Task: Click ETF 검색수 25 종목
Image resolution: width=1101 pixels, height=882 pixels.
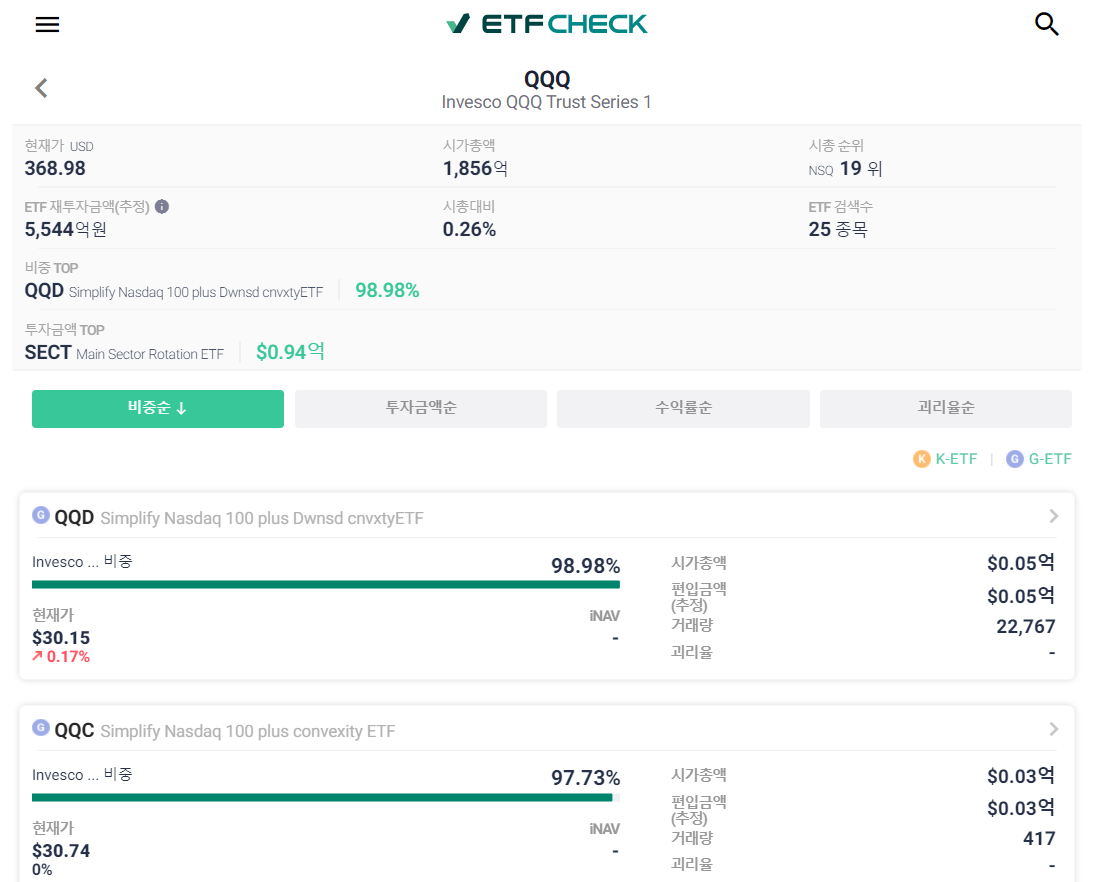Action: [838, 230]
